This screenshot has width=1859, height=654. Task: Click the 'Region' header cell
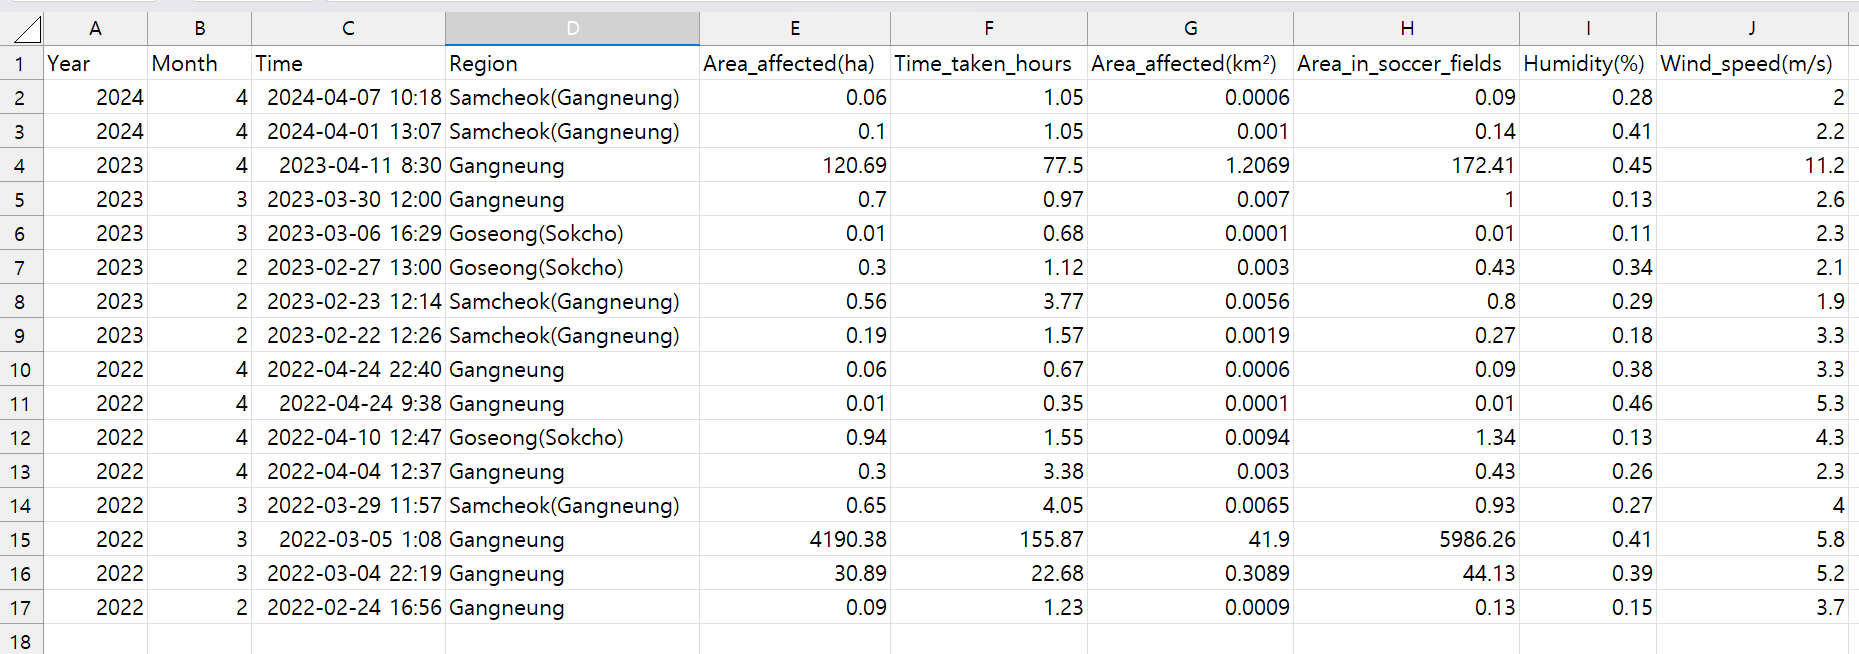[x=572, y=64]
